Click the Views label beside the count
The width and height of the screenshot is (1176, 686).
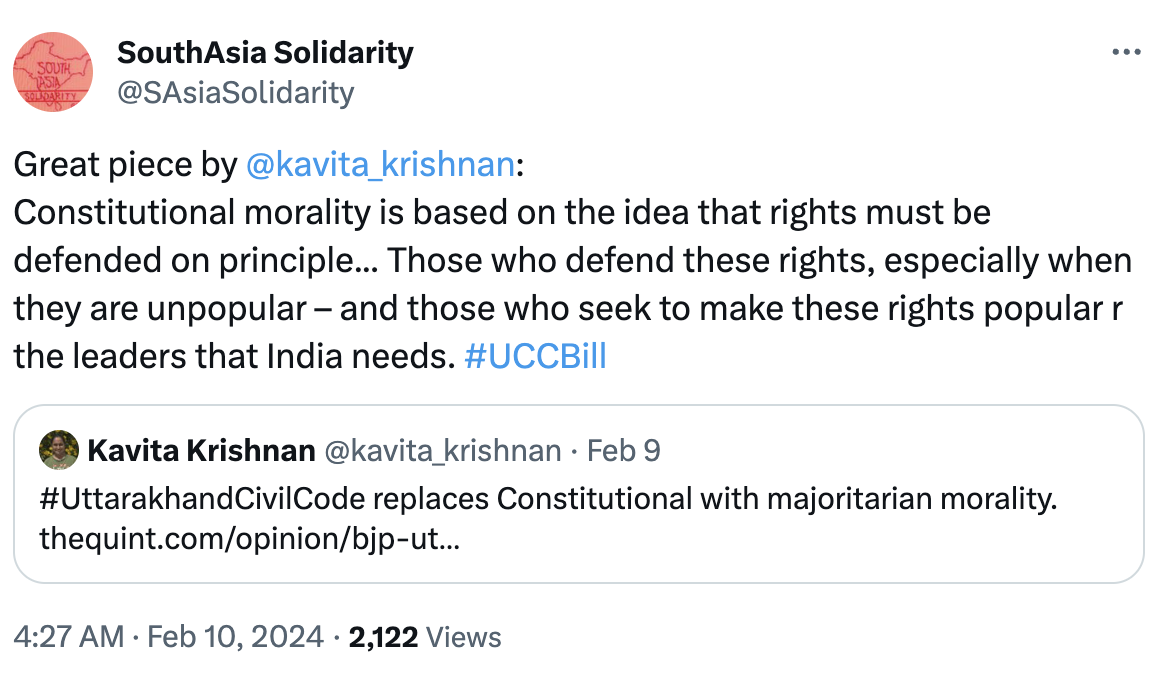[x=464, y=637]
